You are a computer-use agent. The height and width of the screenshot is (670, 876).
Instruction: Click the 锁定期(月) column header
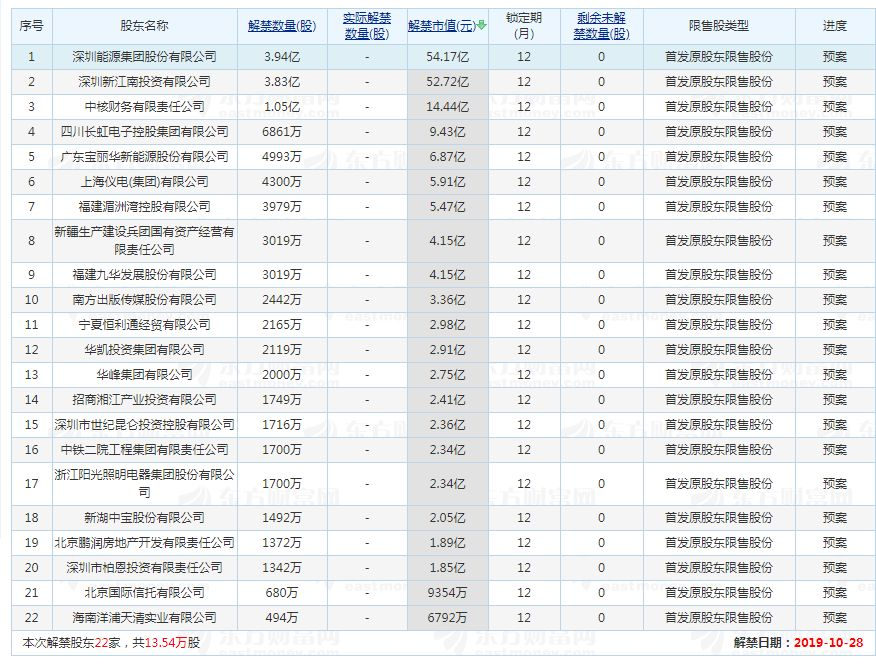[523, 26]
